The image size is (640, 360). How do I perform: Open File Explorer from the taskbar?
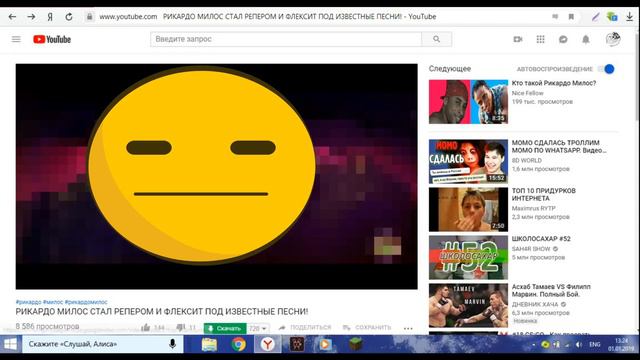pos(209,344)
